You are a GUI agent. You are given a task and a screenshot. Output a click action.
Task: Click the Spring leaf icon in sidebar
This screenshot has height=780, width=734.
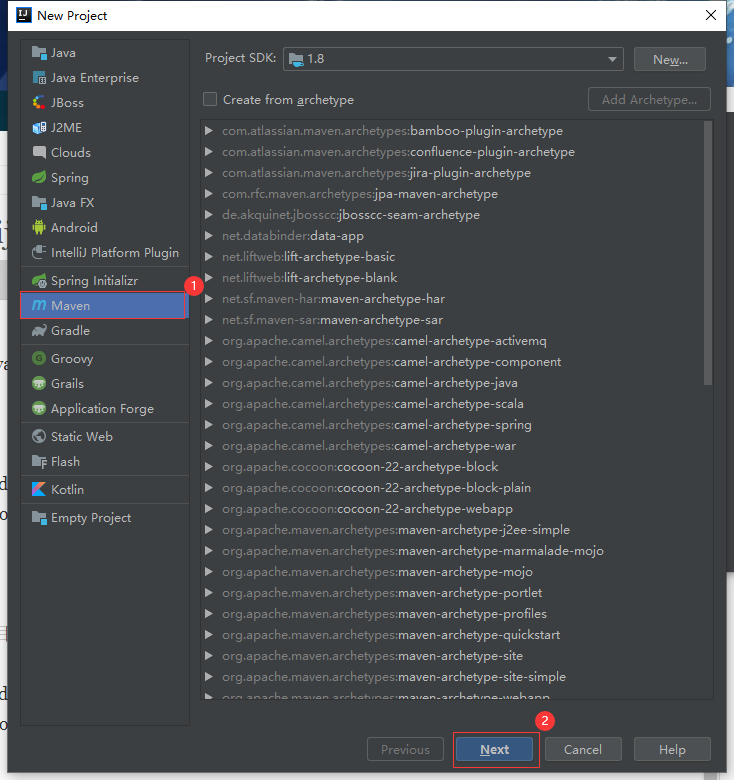39,178
